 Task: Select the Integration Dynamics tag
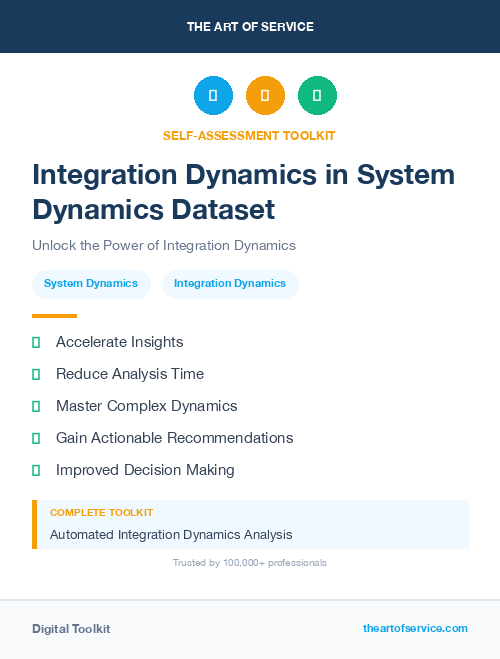tap(230, 284)
